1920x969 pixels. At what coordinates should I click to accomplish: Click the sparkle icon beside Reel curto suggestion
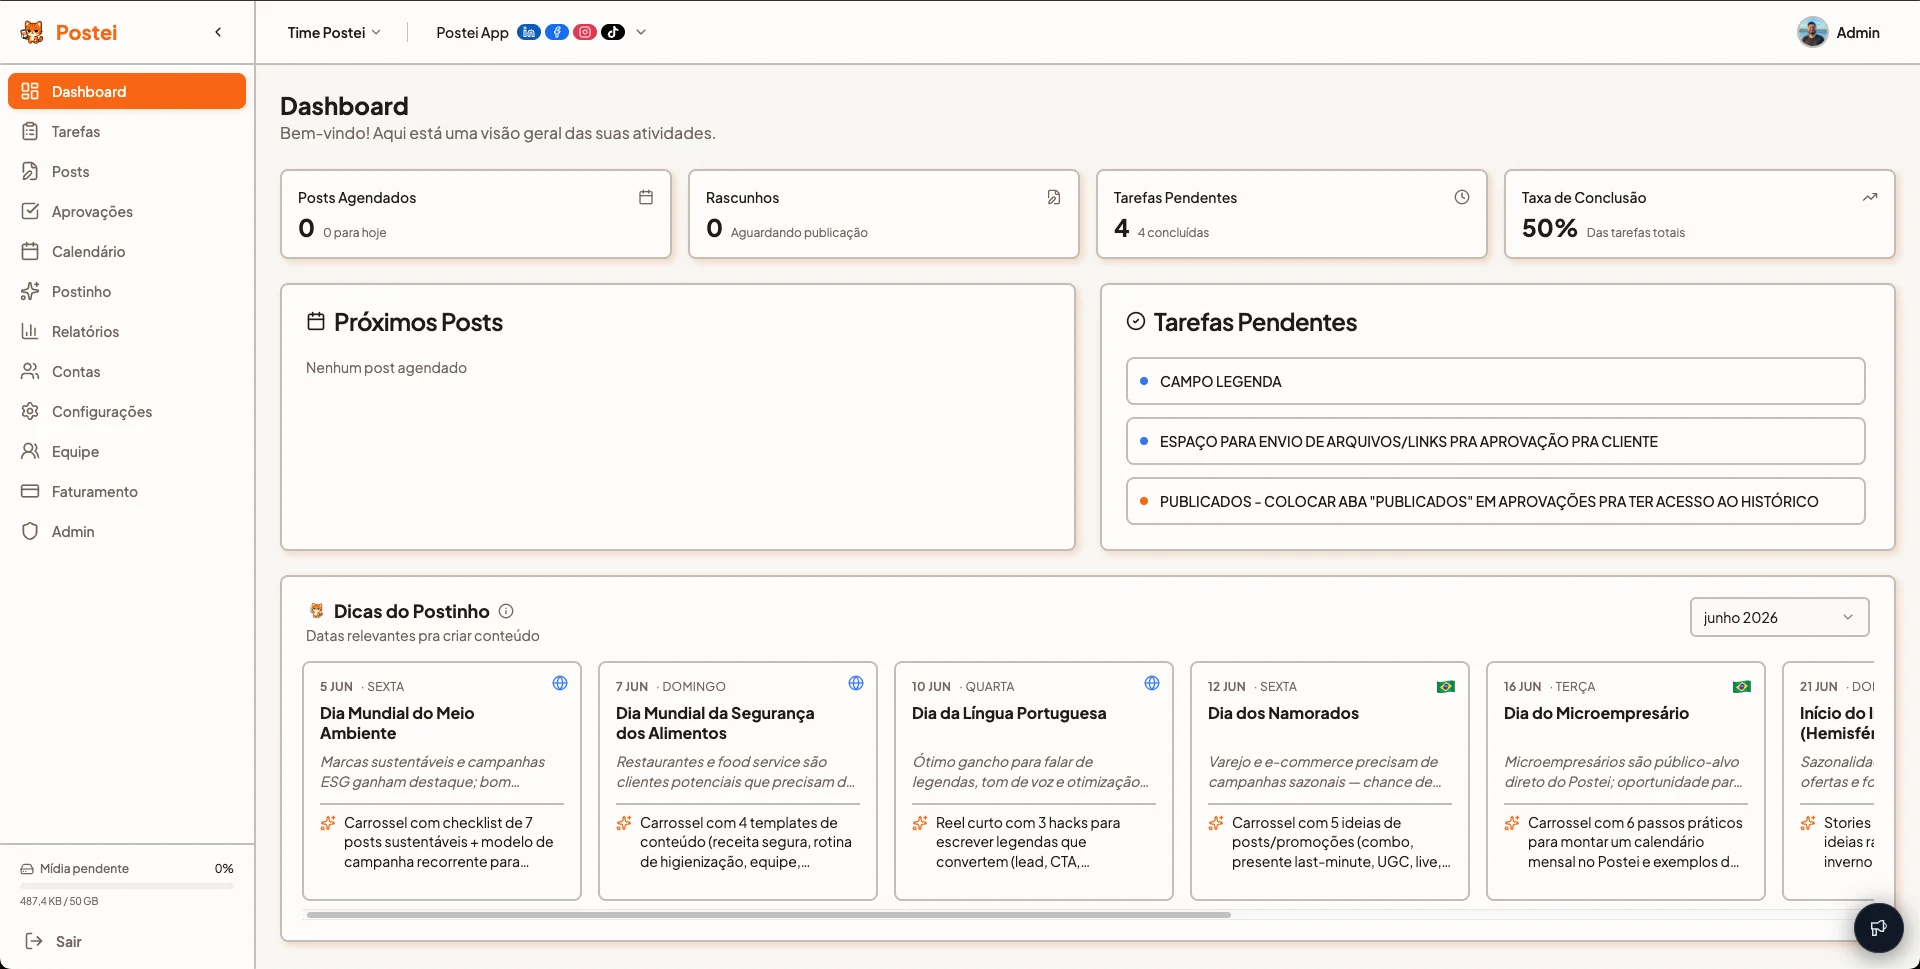click(920, 823)
